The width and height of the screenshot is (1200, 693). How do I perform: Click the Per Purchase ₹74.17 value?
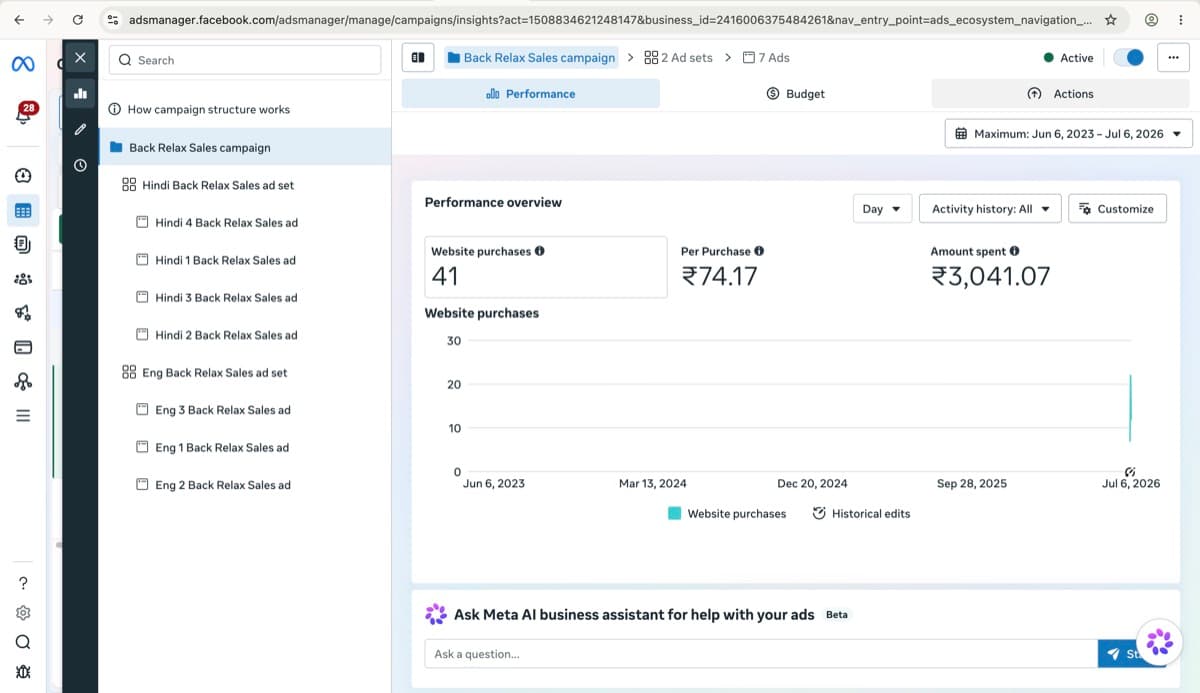click(x=719, y=276)
